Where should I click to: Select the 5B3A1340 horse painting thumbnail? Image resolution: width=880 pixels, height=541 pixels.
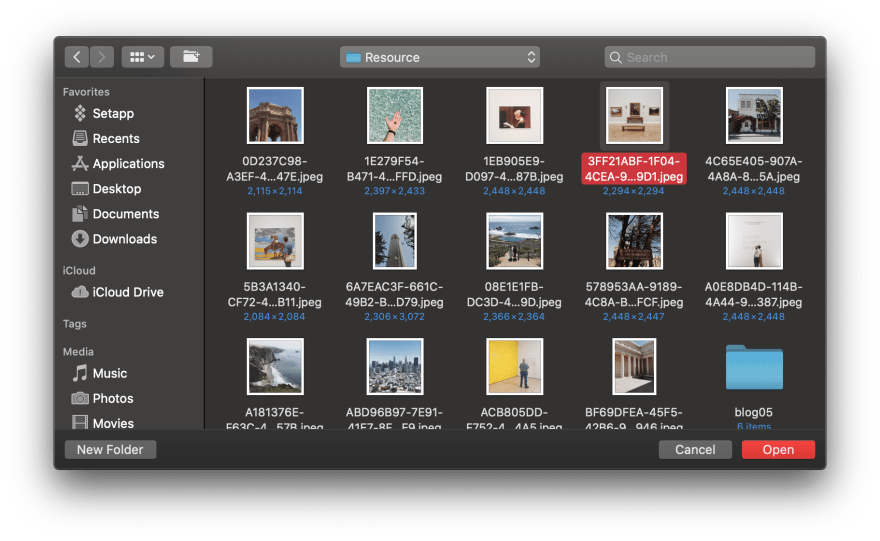click(275, 241)
